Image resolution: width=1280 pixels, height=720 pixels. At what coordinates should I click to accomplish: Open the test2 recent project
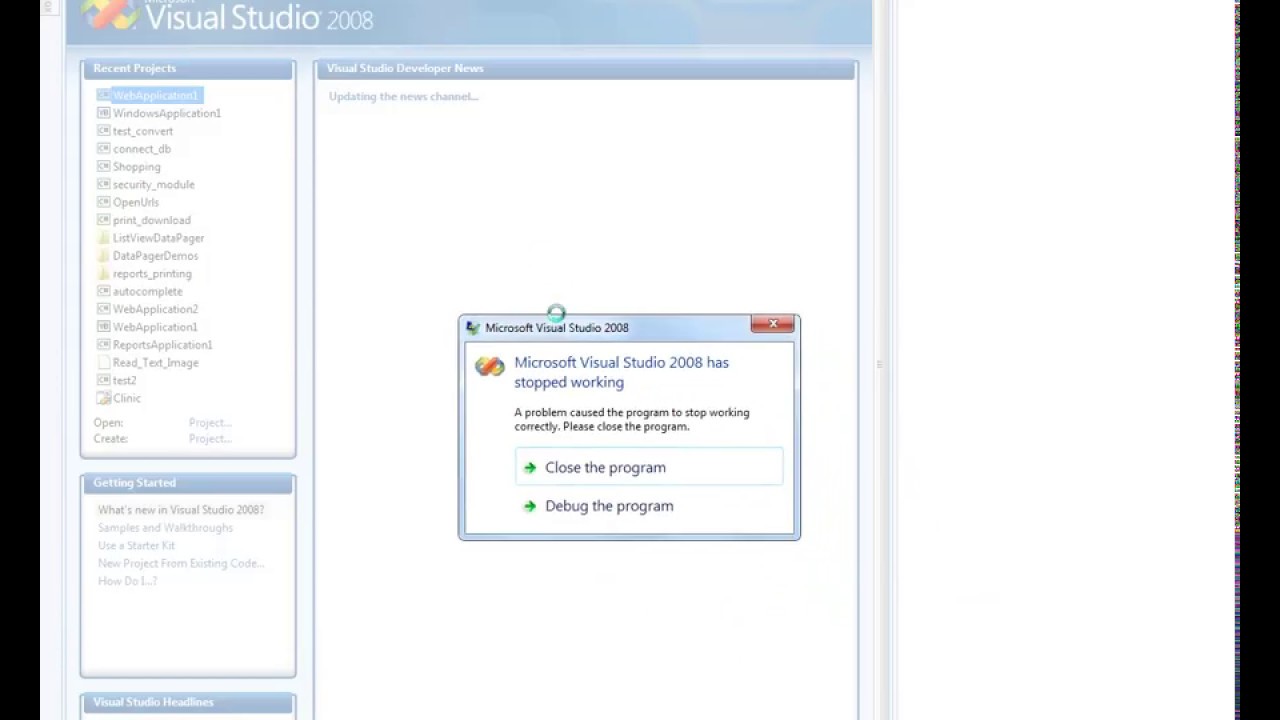tap(125, 380)
